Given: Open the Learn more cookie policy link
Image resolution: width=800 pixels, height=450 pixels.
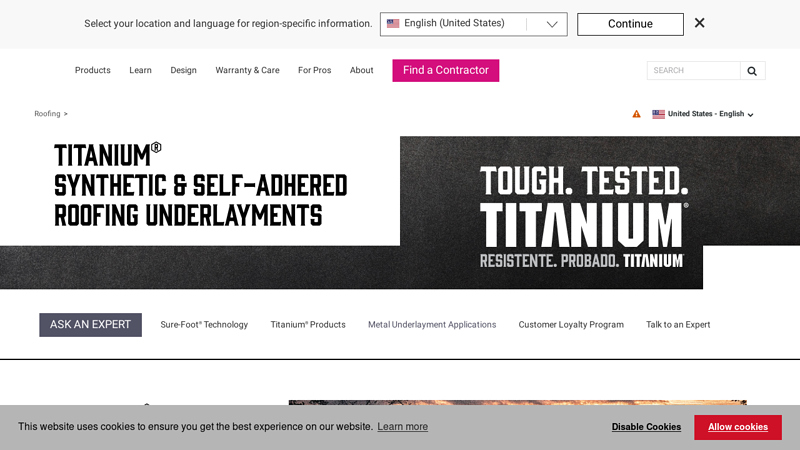Looking at the screenshot, I should (x=403, y=427).
